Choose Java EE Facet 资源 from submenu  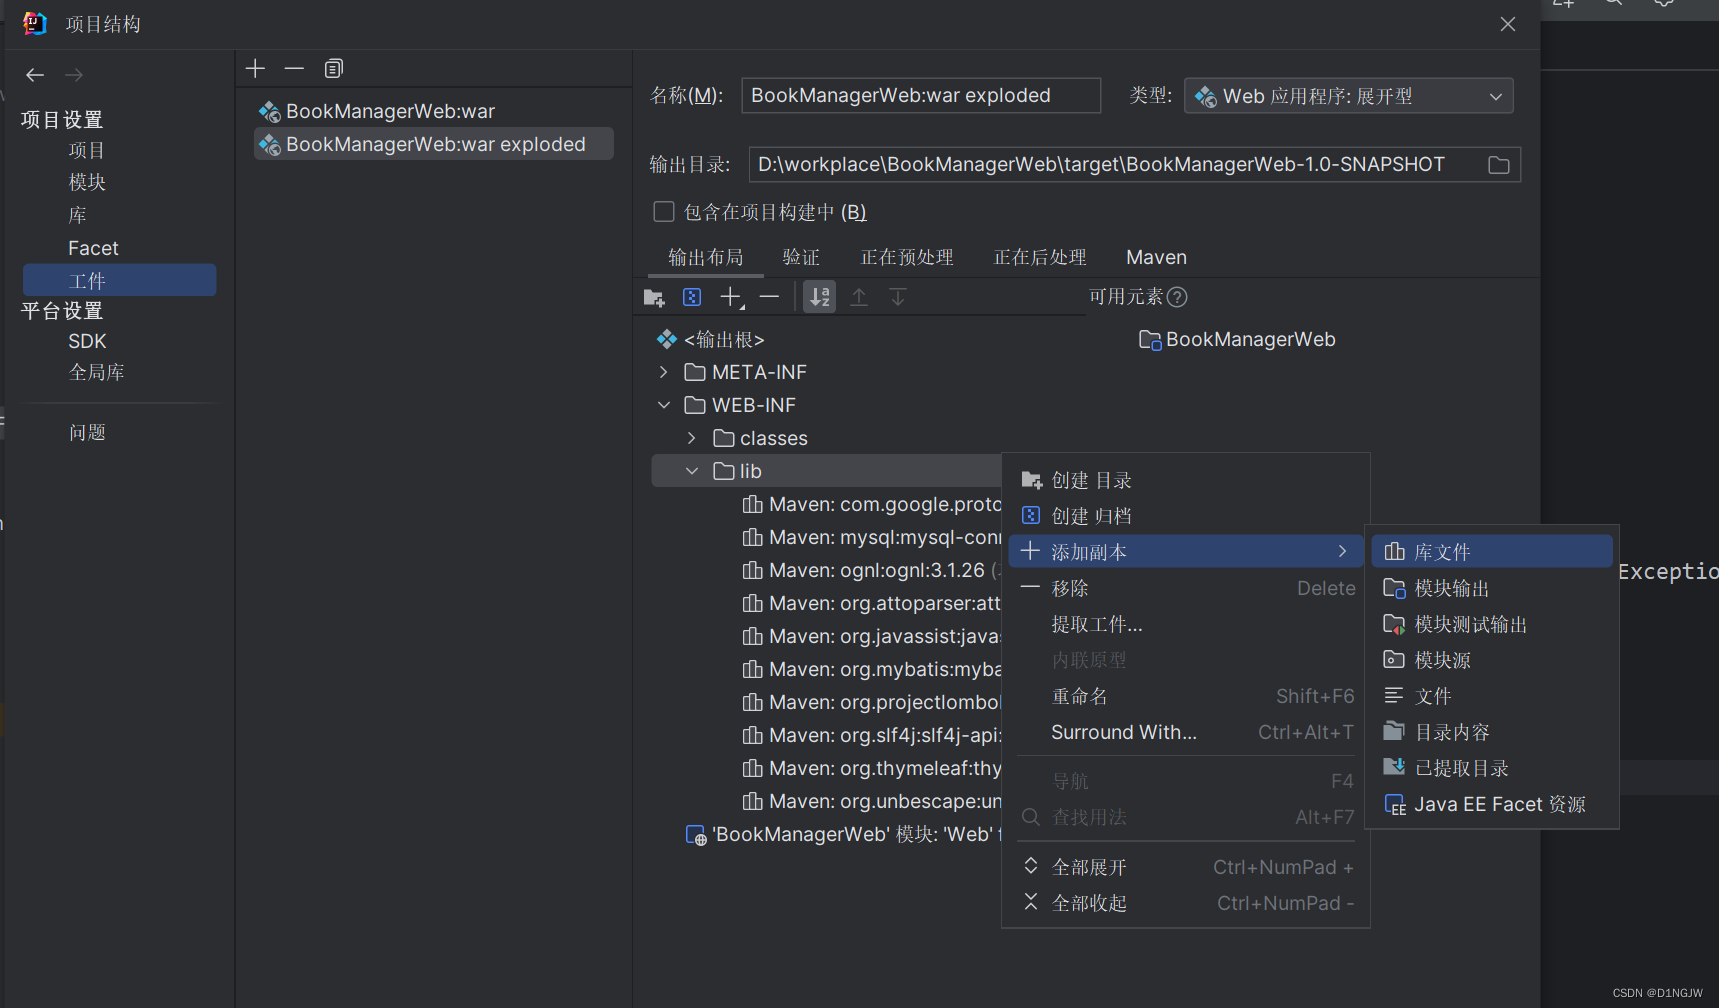point(1492,805)
